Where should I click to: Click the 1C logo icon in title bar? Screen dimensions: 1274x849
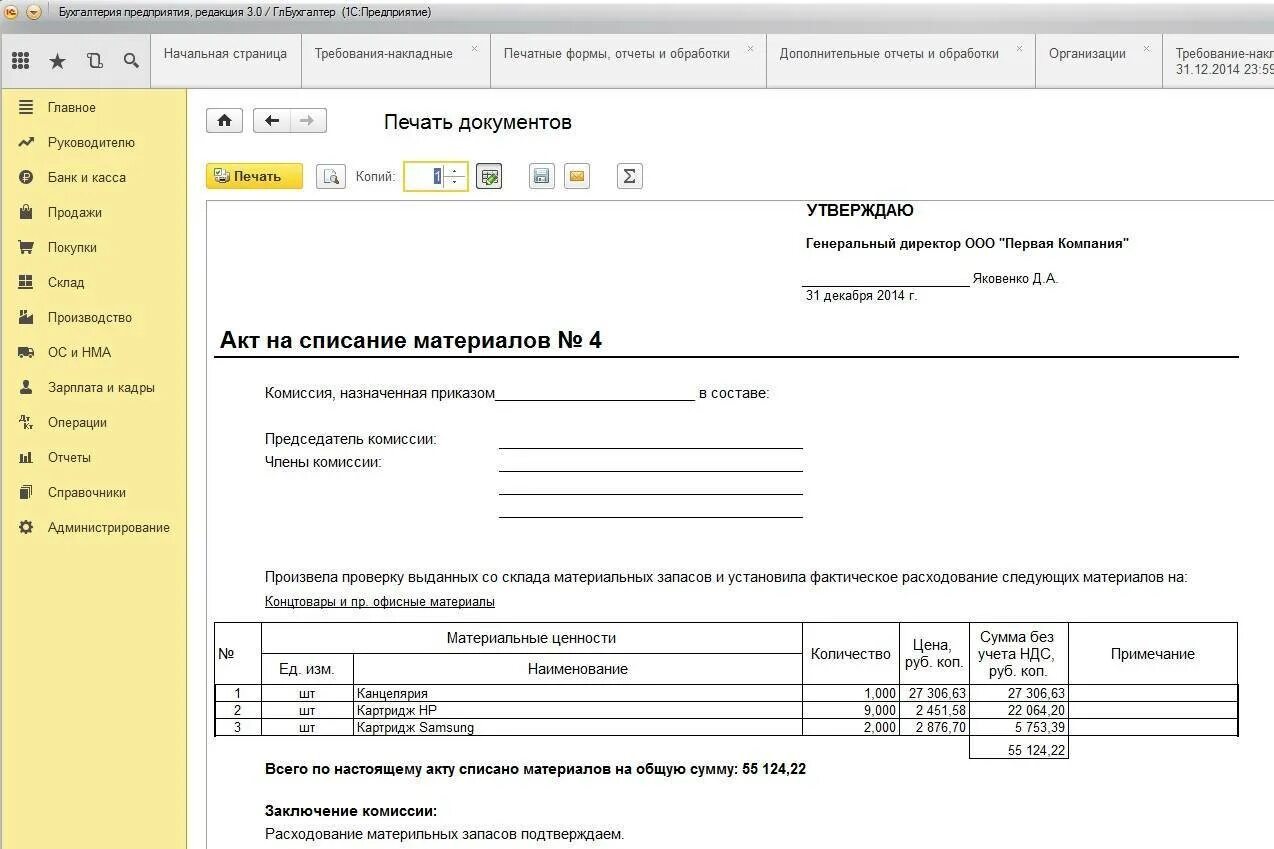[11, 12]
